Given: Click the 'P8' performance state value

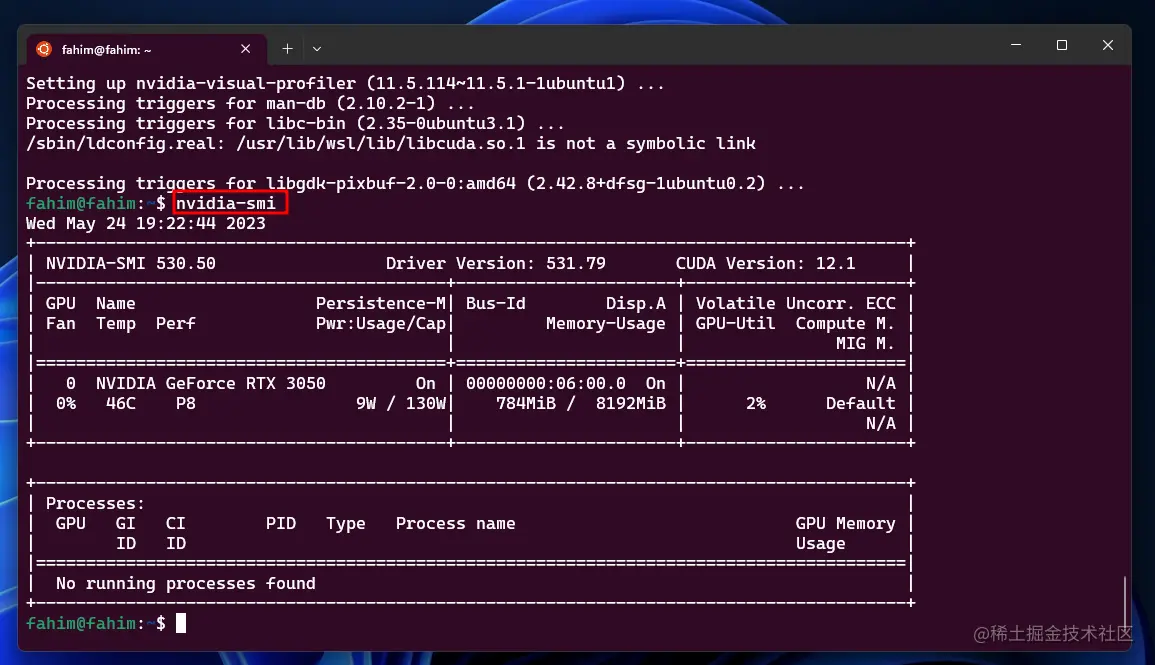Looking at the screenshot, I should click(x=186, y=403).
